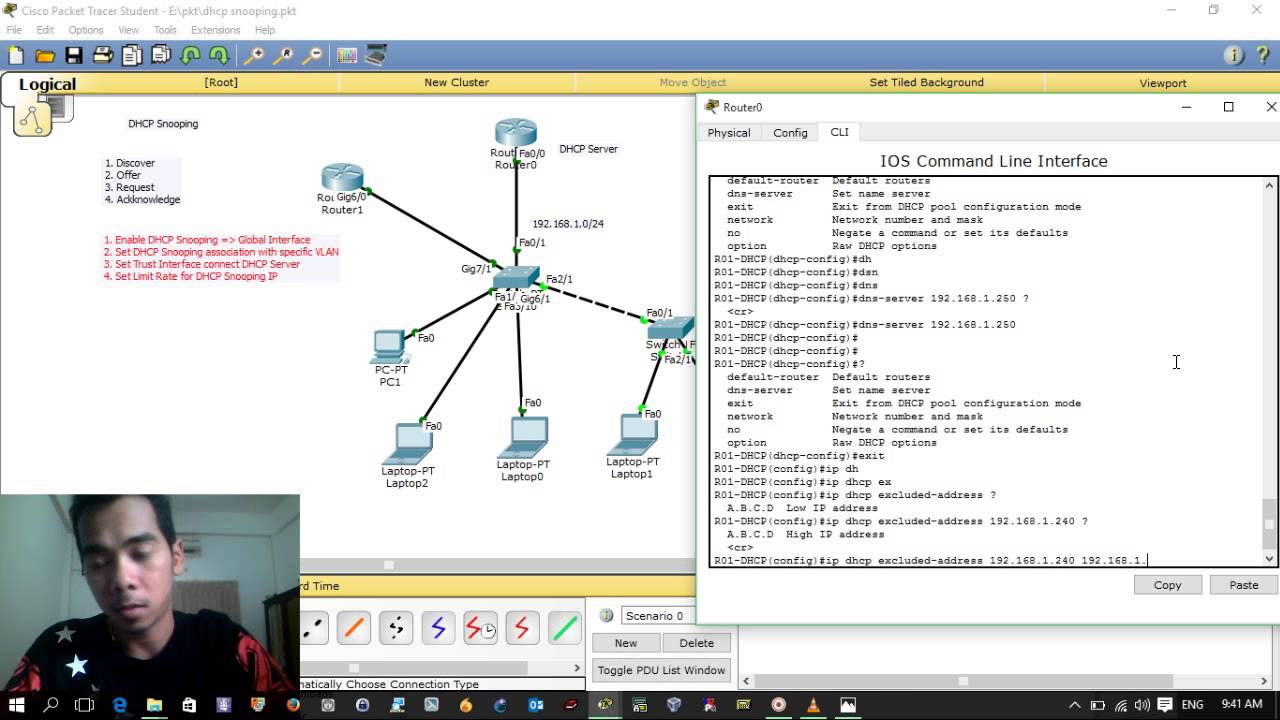1280x720 pixels.
Task: Choose the red serial DCE clock connection
Action: 480,628
